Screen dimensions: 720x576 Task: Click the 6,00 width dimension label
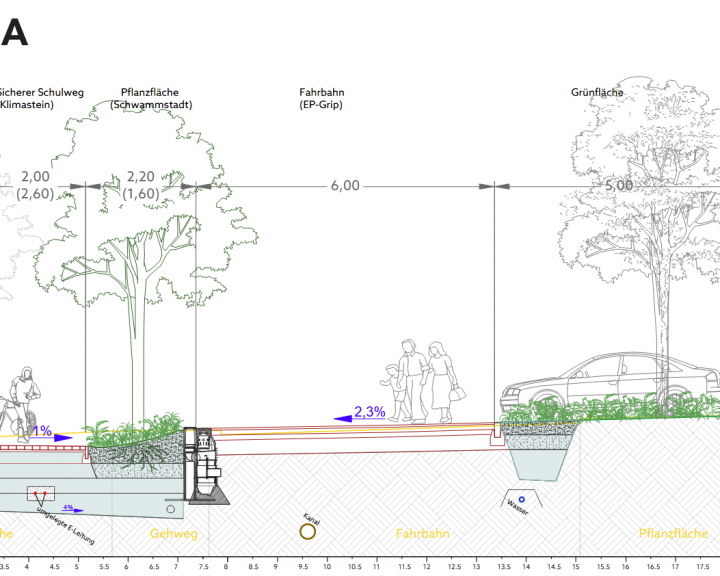click(x=344, y=186)
